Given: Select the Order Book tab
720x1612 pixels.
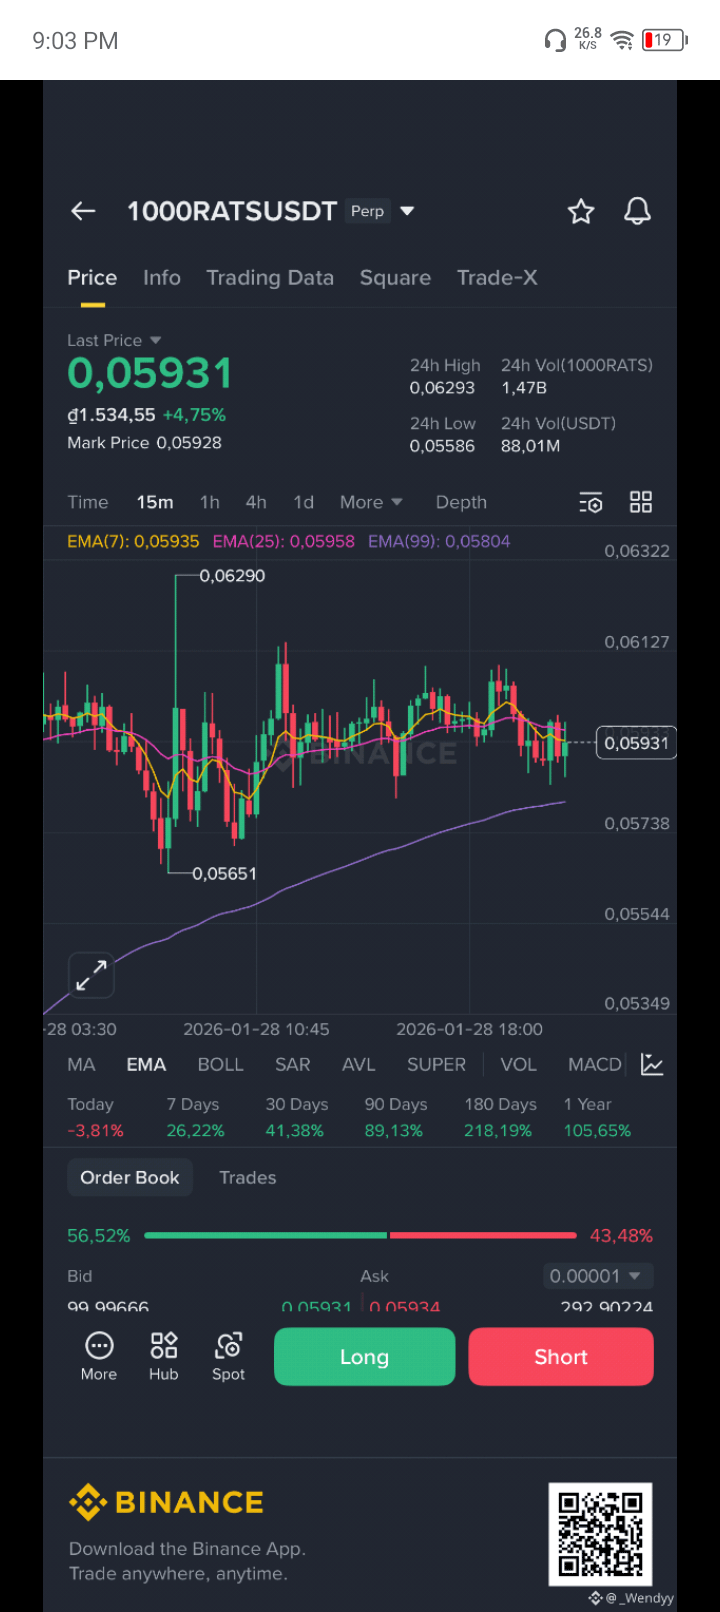Looking at the screenshot, I should point(130,1178).
